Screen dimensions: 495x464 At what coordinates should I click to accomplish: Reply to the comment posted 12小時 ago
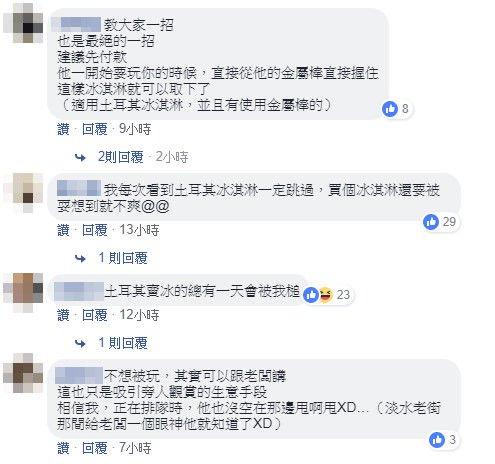[x=95, y=315]
